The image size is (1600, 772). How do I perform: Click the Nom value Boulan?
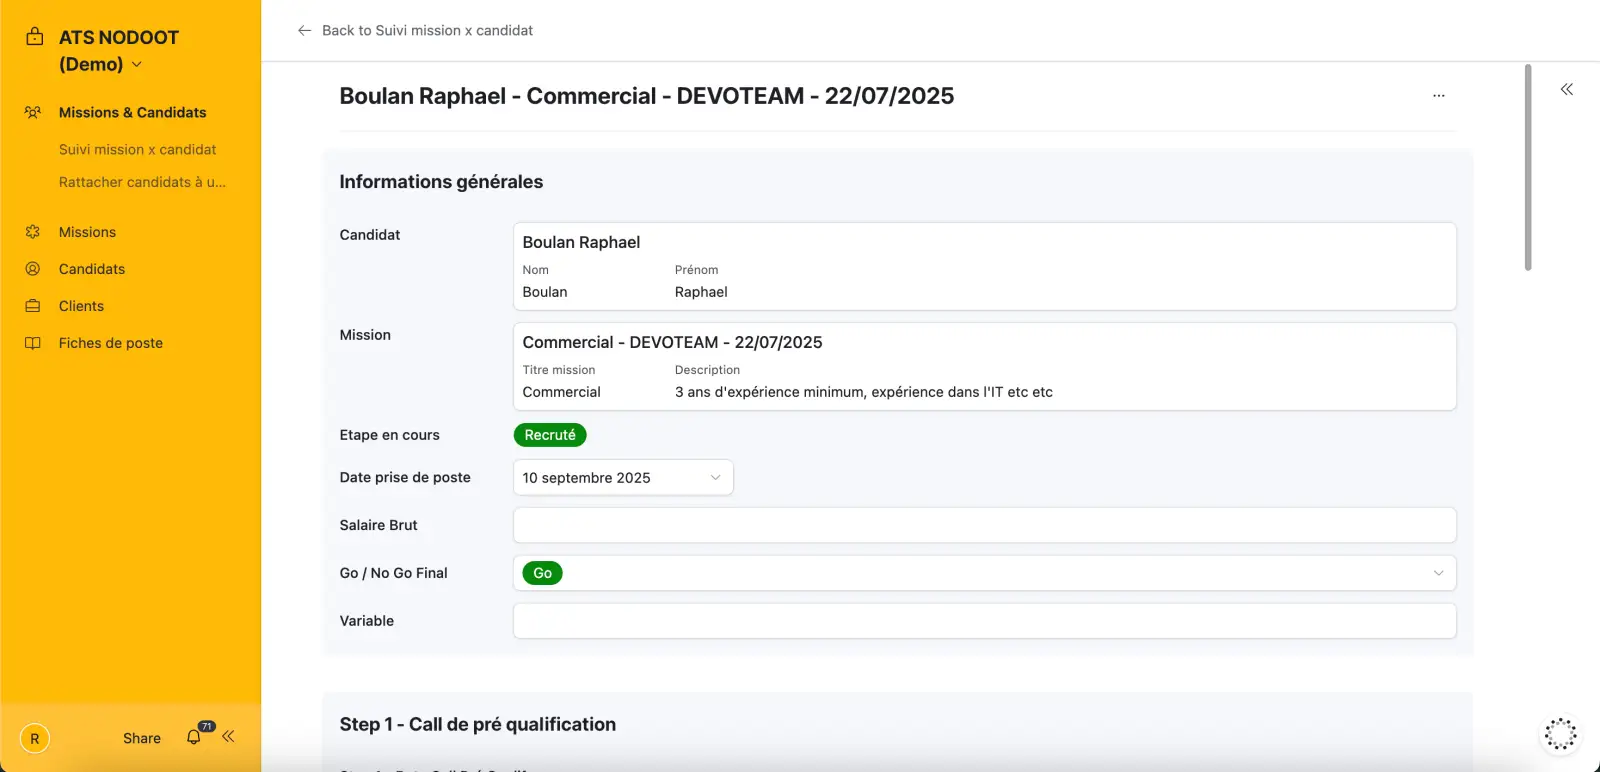click(545, 292)
